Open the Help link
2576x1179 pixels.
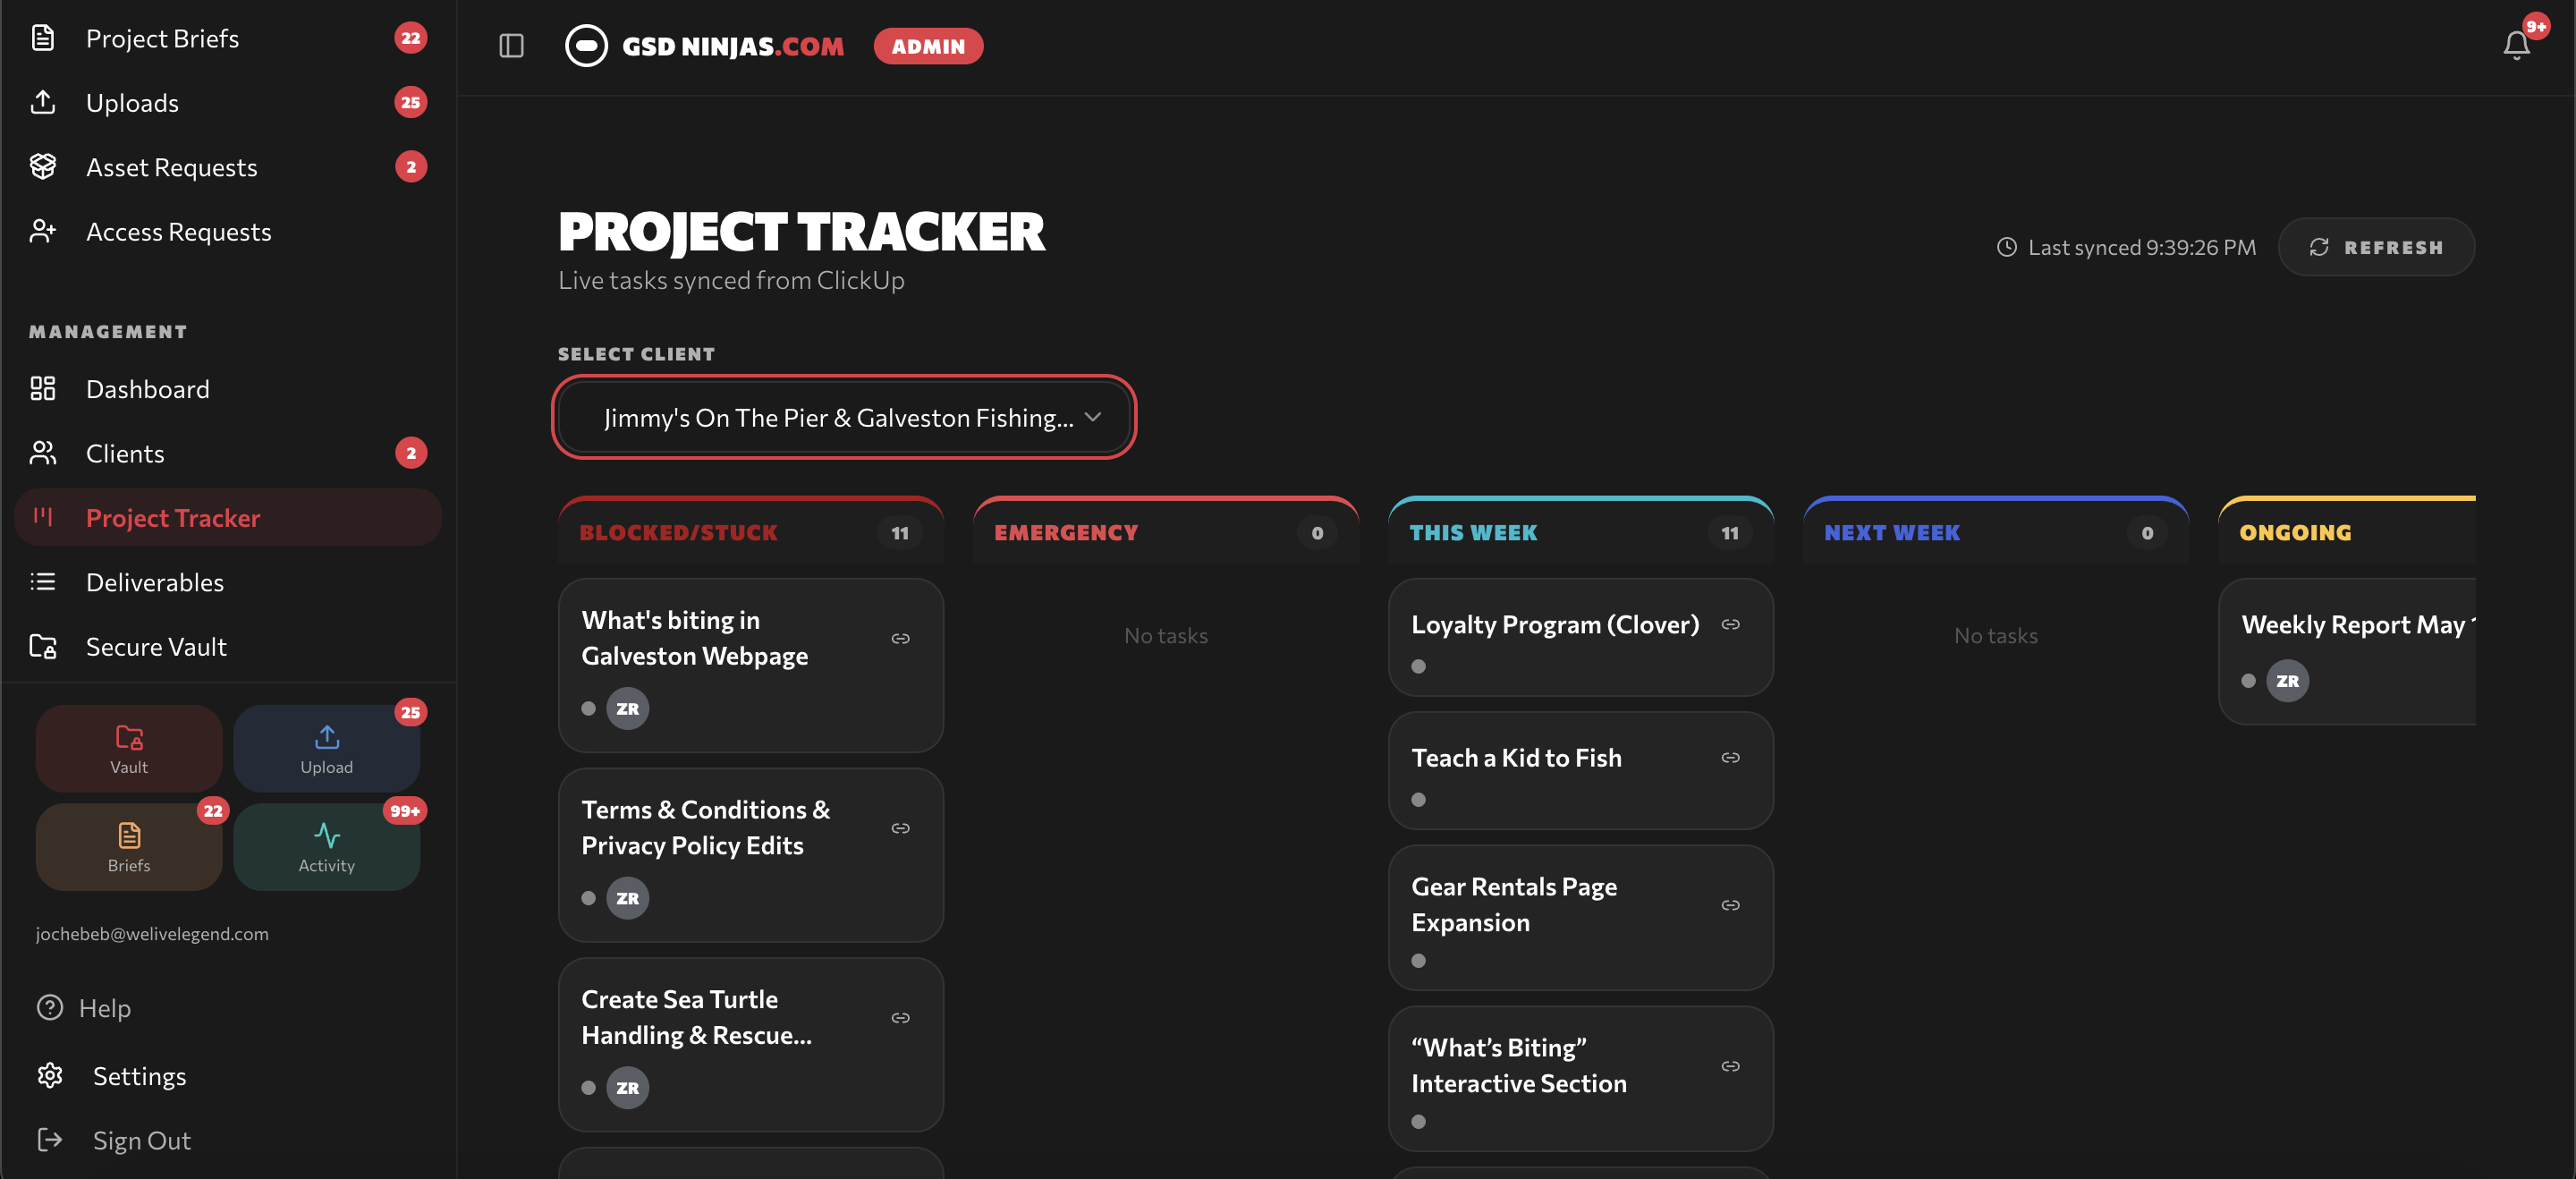click(104, 1007)
